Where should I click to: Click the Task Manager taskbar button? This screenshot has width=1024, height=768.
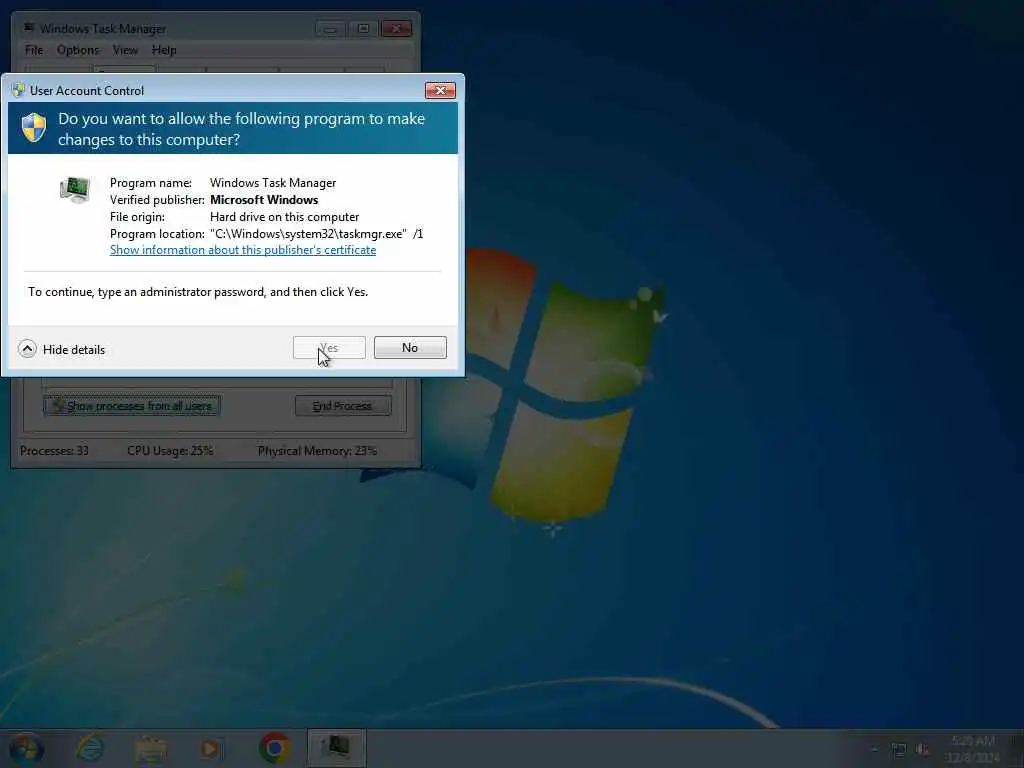click(x=337, y=748)
